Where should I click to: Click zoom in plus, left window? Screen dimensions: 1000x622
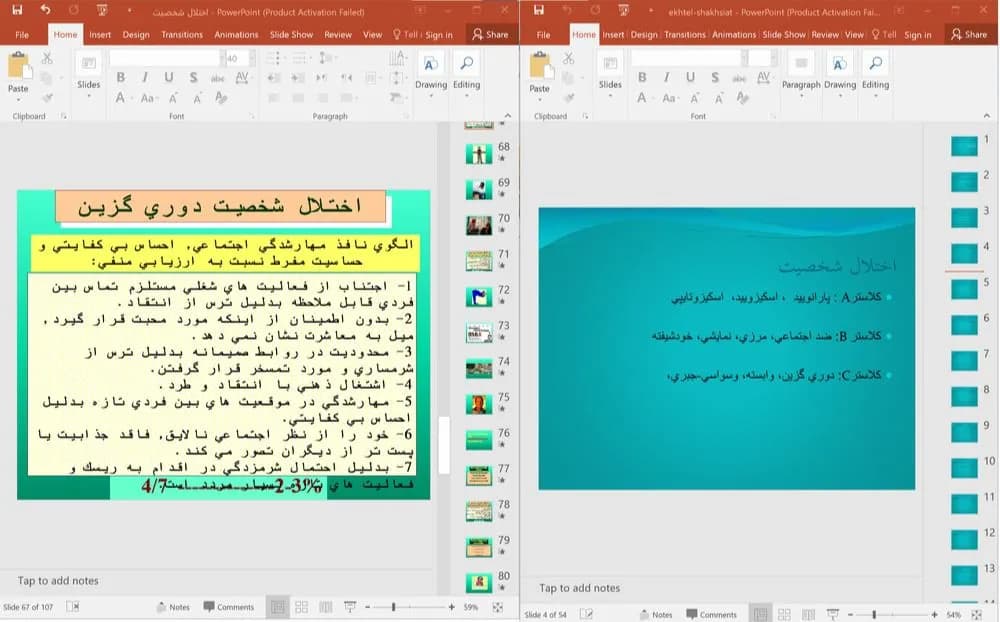coord(452,607)
